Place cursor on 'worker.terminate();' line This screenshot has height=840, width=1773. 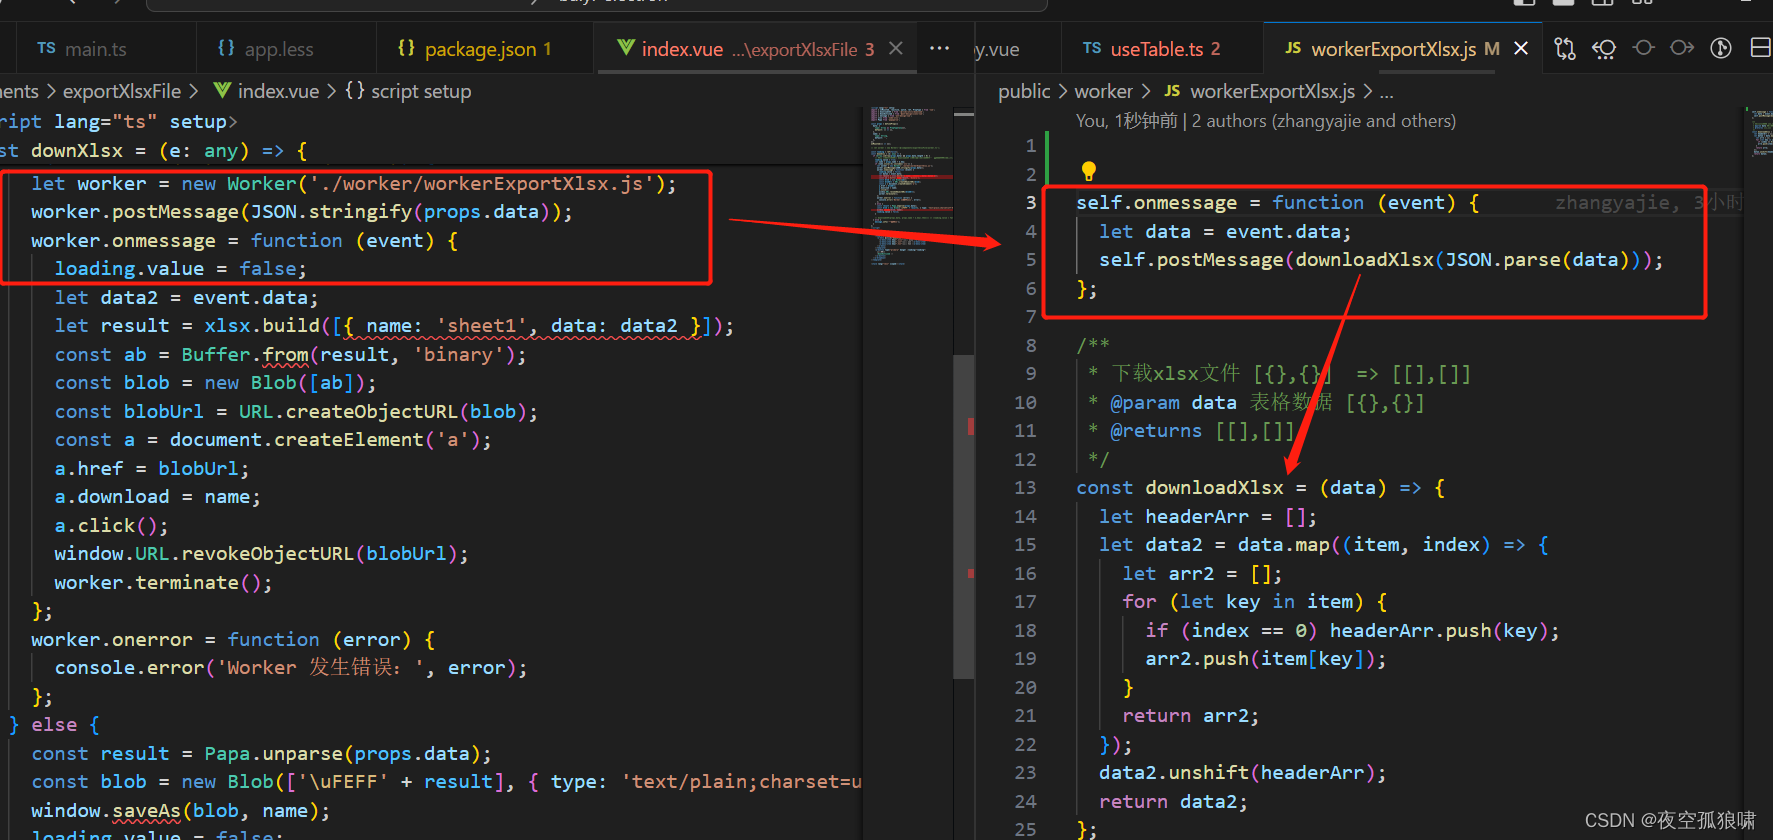point(163,583)
